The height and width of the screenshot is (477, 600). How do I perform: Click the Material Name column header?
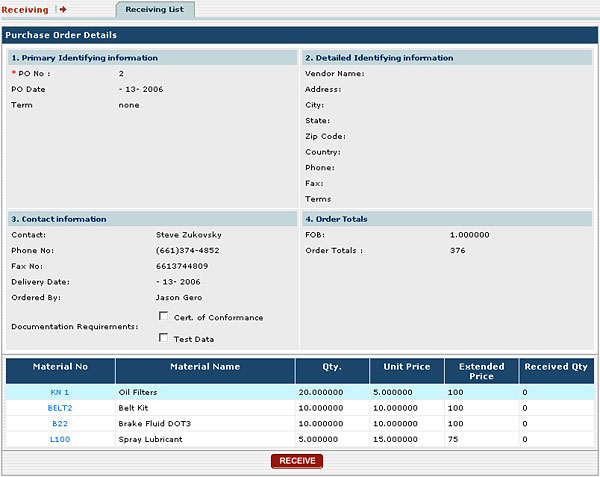tap(205, 371)
